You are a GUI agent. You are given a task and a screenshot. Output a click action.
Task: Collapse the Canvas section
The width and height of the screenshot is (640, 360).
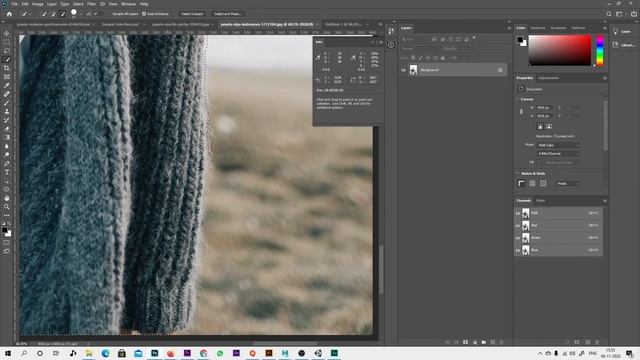518,99
